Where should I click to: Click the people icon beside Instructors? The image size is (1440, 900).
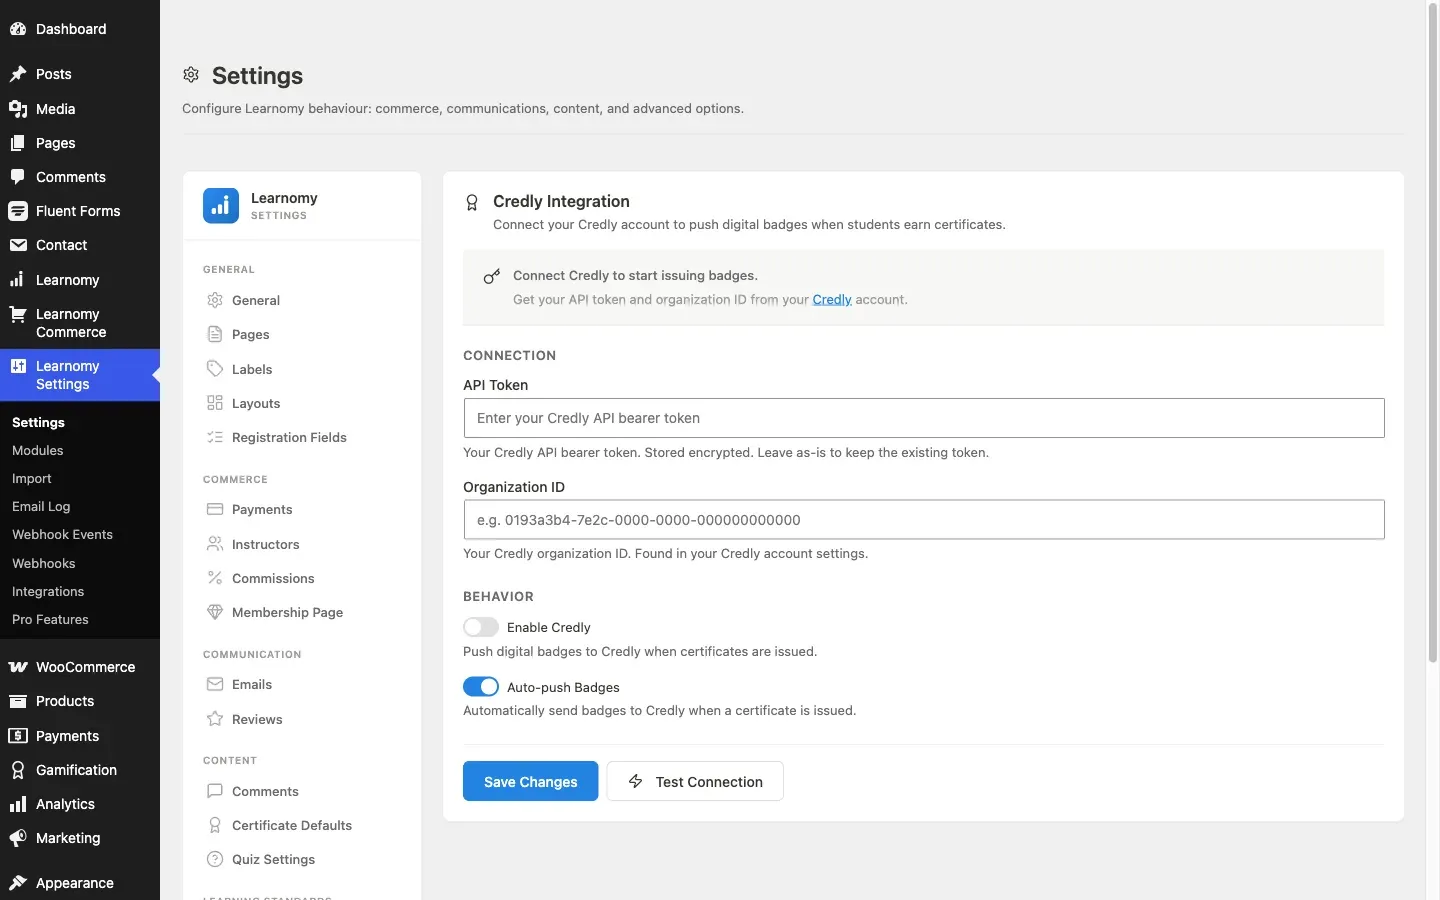pos(215,544)
